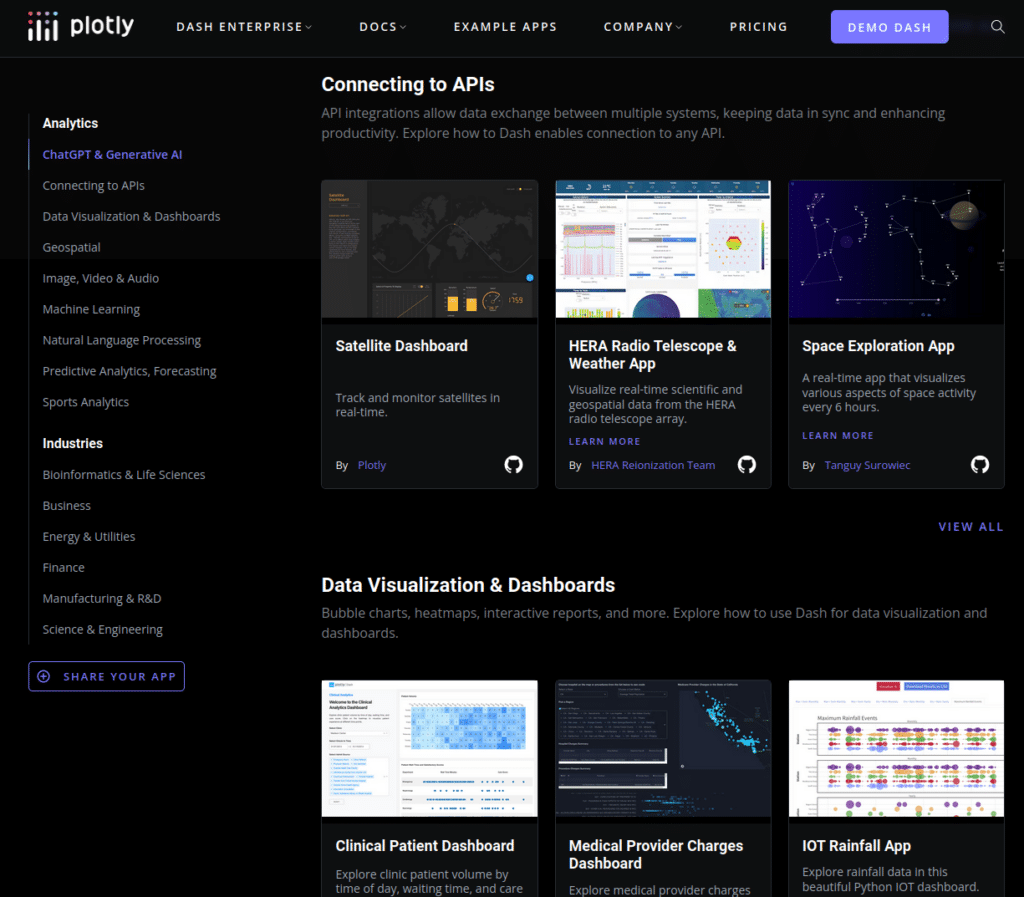The image size is (1024, 897).
Task: Open Tanguy Surowiec author link
Action: click(867, 465)
